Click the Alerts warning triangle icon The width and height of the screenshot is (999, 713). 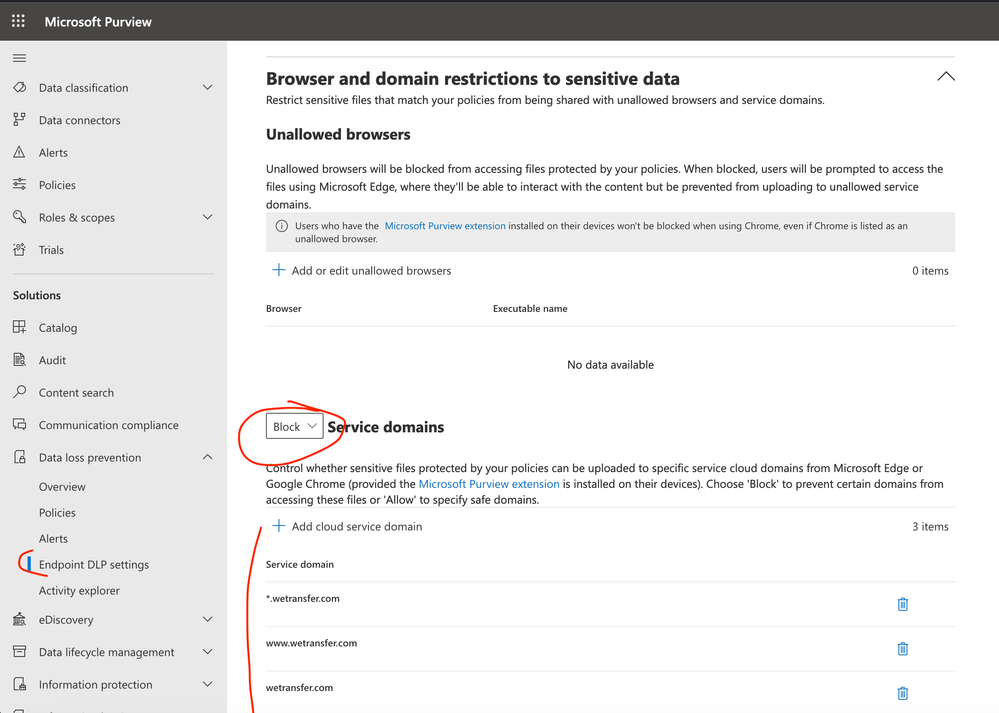tap(20, 152)
